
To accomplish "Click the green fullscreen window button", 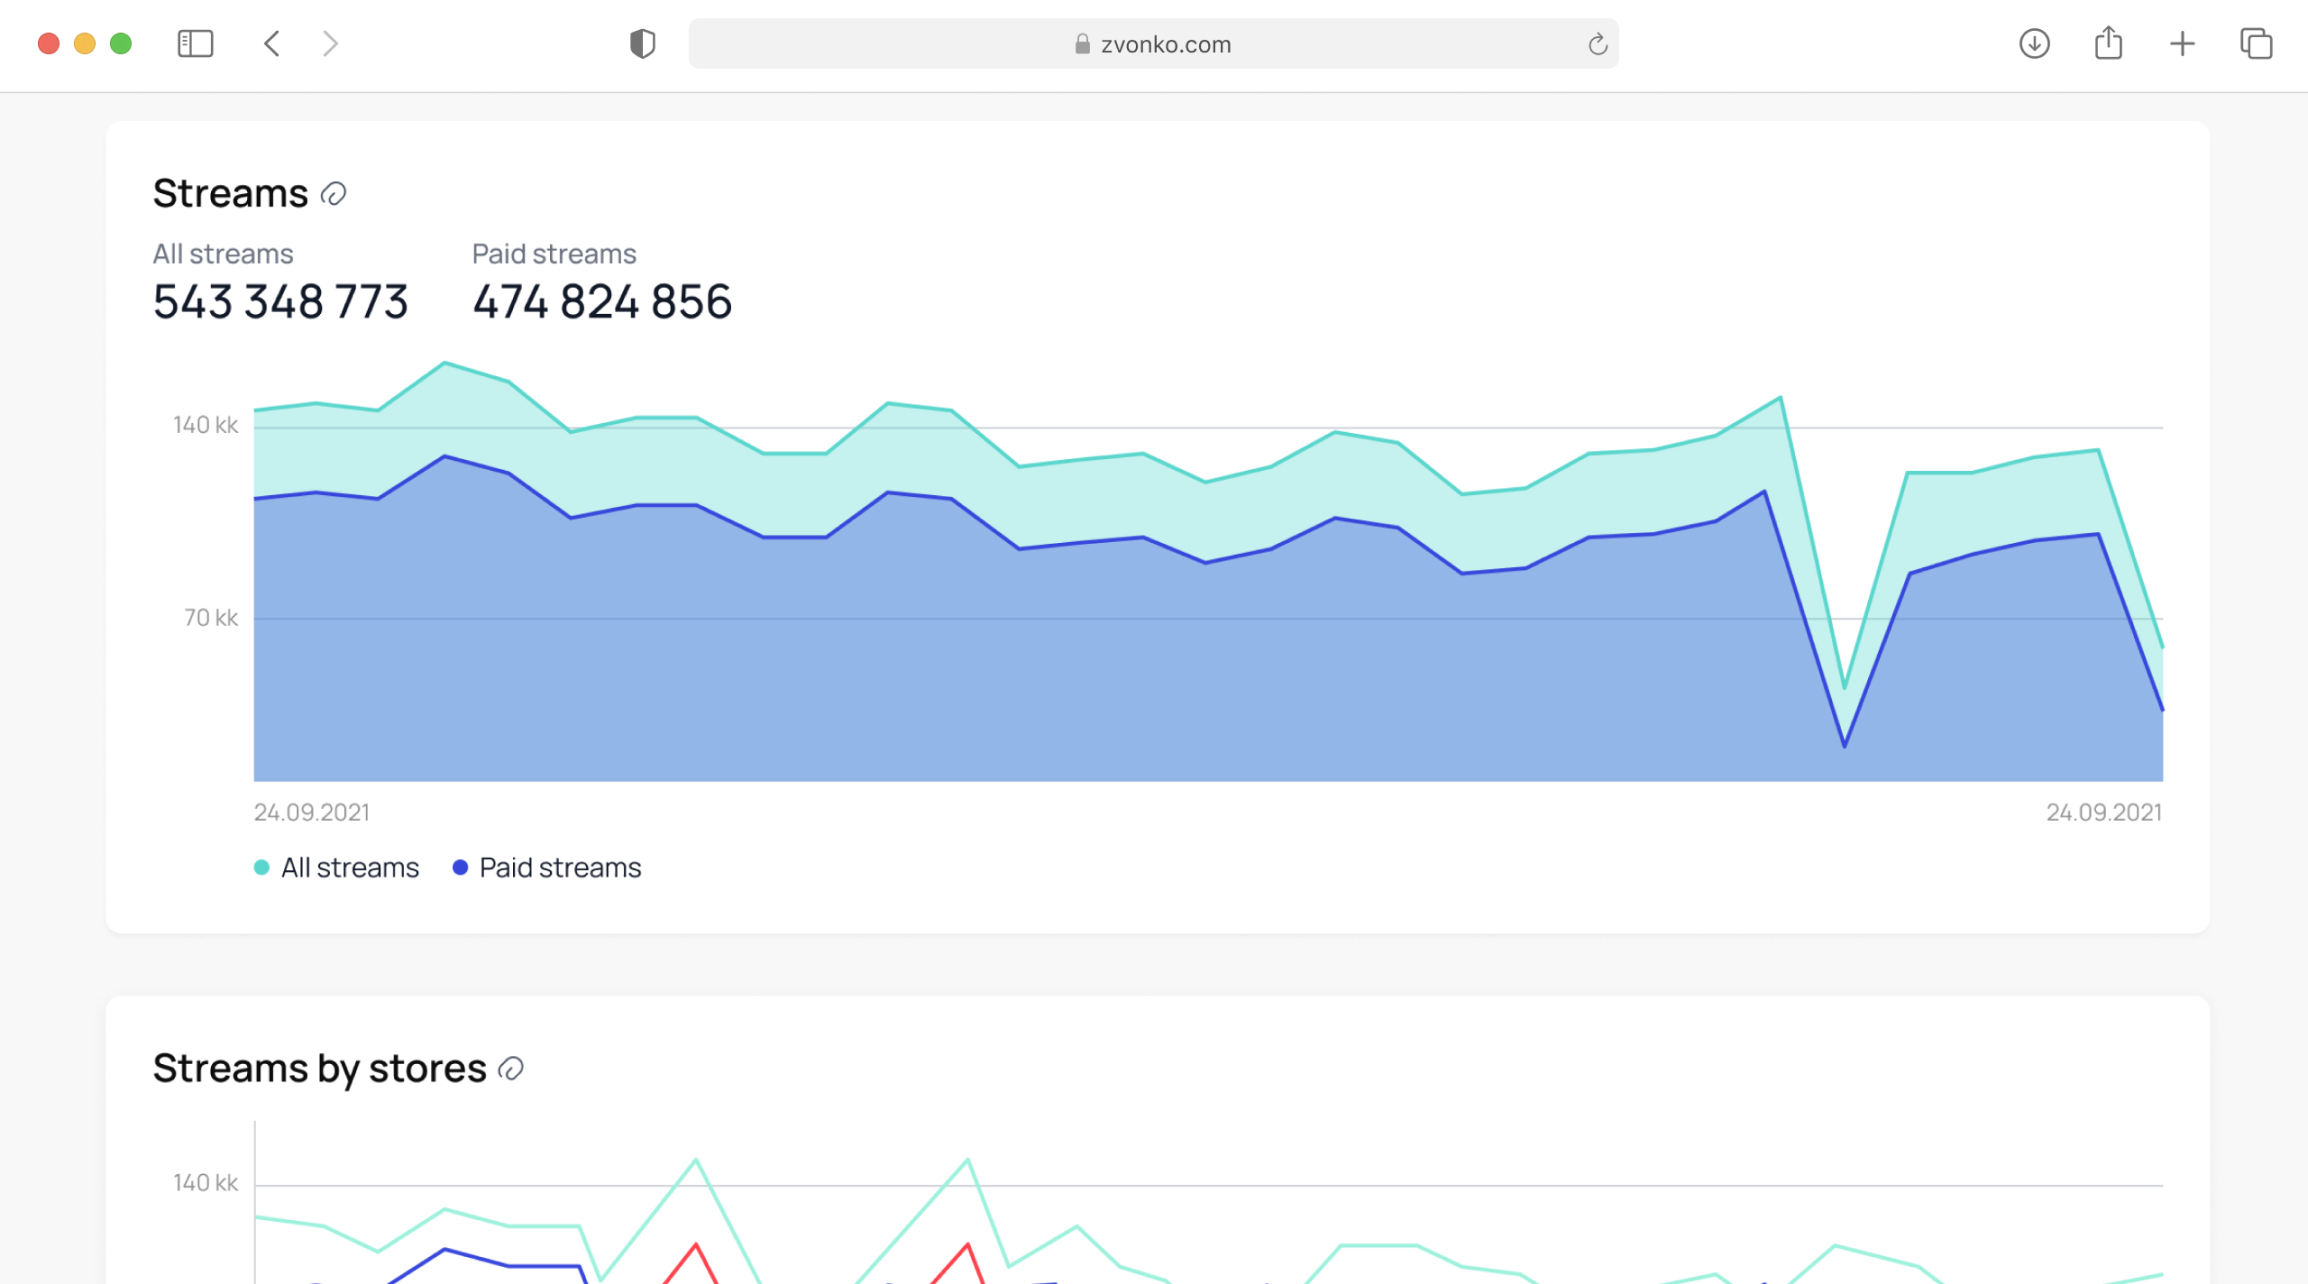I will click(x=121, y=44).
